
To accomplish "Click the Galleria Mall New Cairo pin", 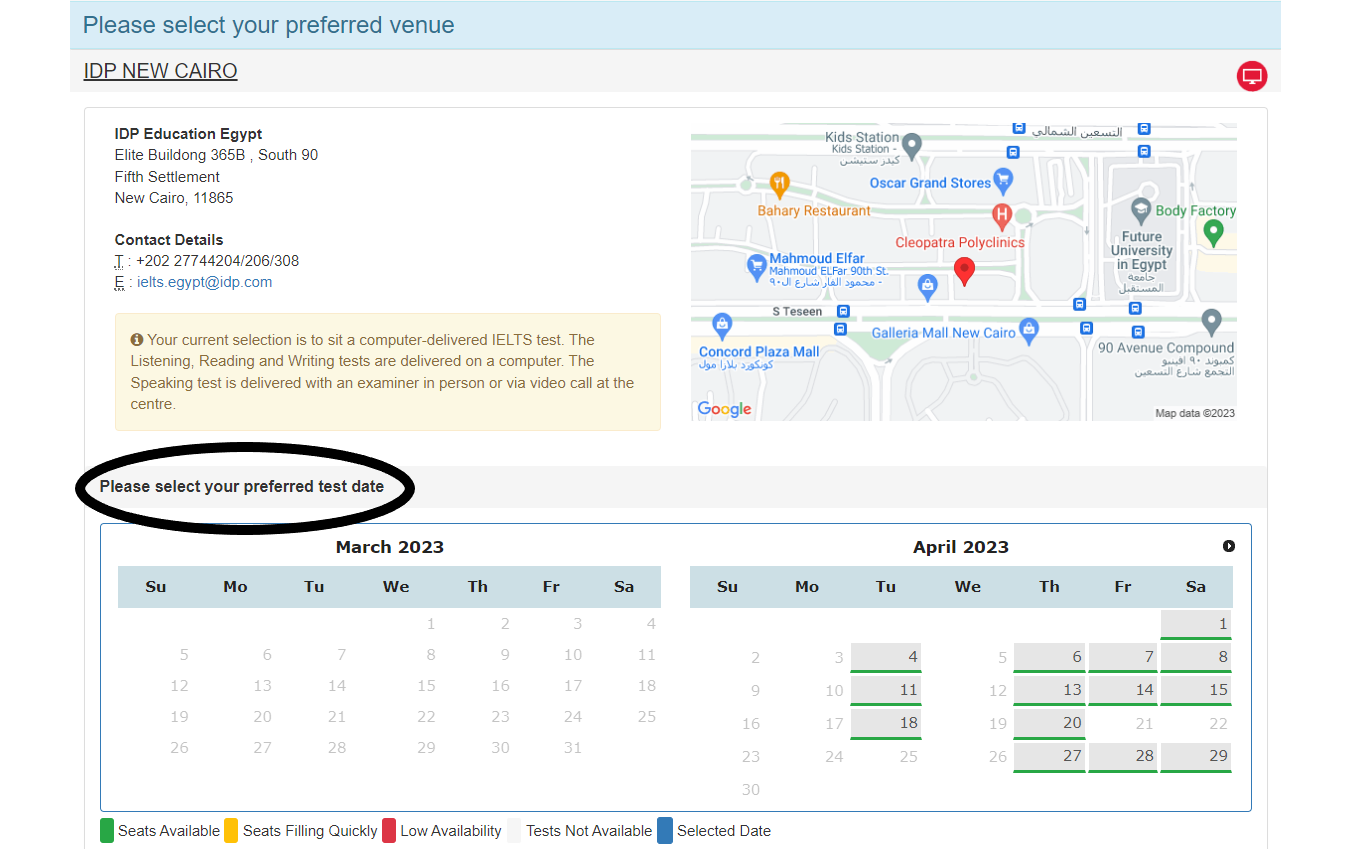I will 1029,331.
